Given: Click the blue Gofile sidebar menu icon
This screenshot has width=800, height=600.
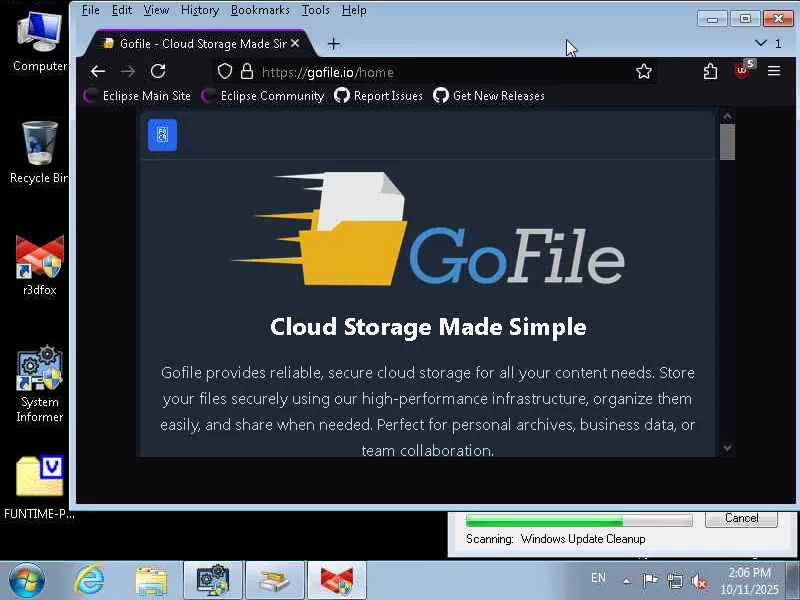Looking at the screenshot, I should (x=162, y=135).
